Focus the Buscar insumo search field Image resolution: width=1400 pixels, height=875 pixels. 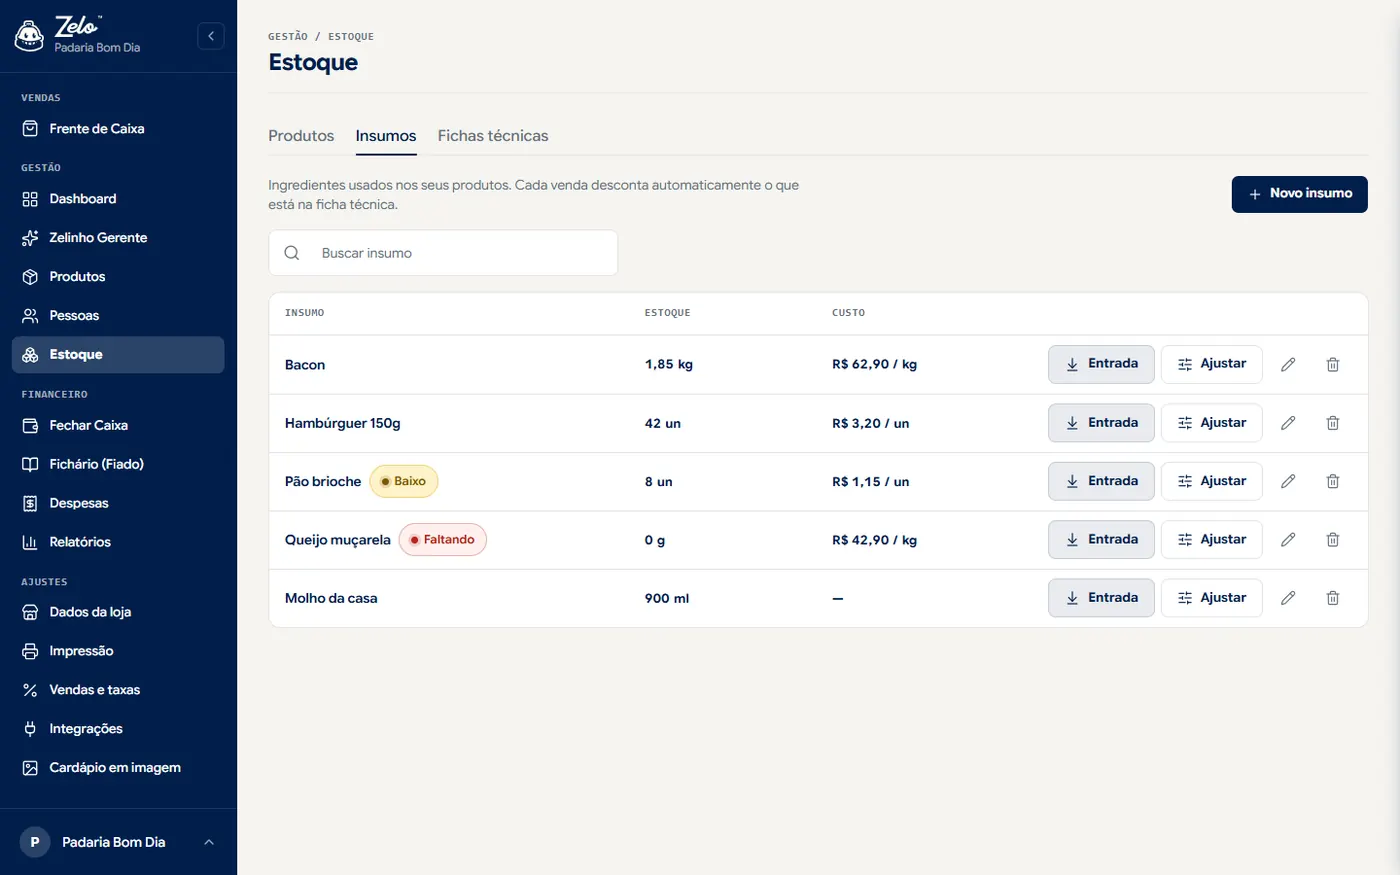[443, 253]
